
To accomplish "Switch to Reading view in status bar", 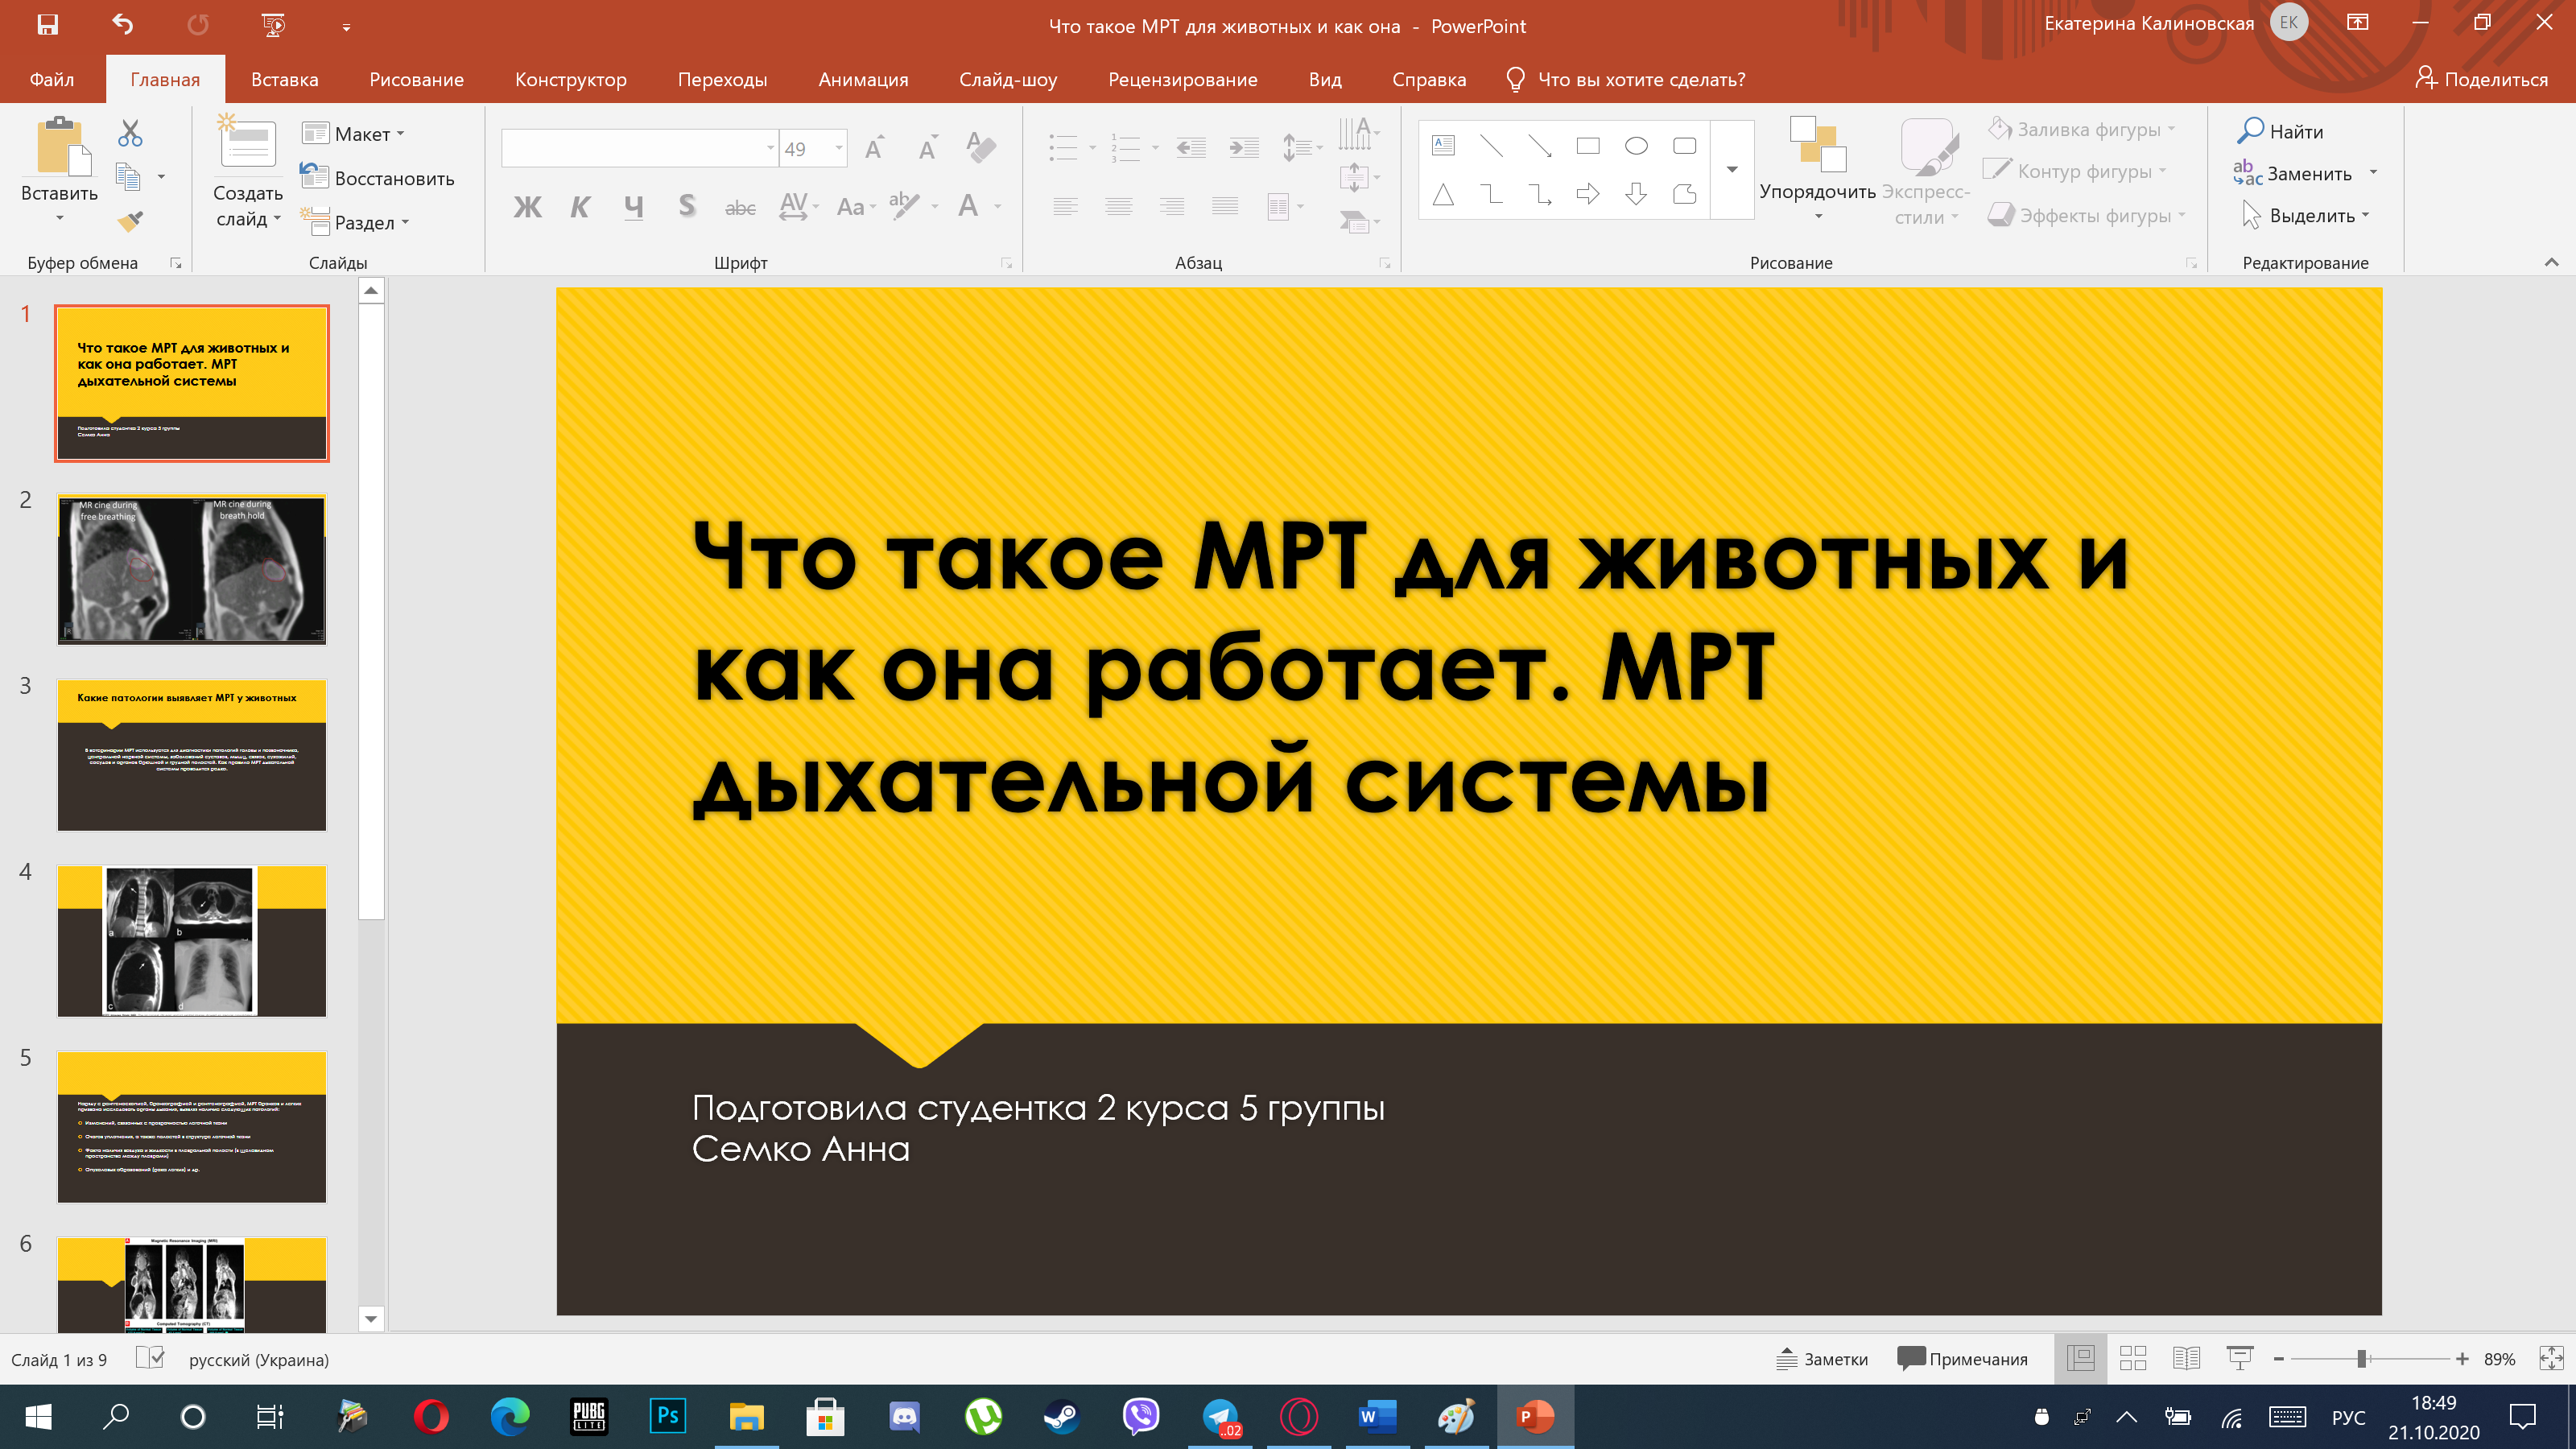I will click(x=2186, y=1358).
